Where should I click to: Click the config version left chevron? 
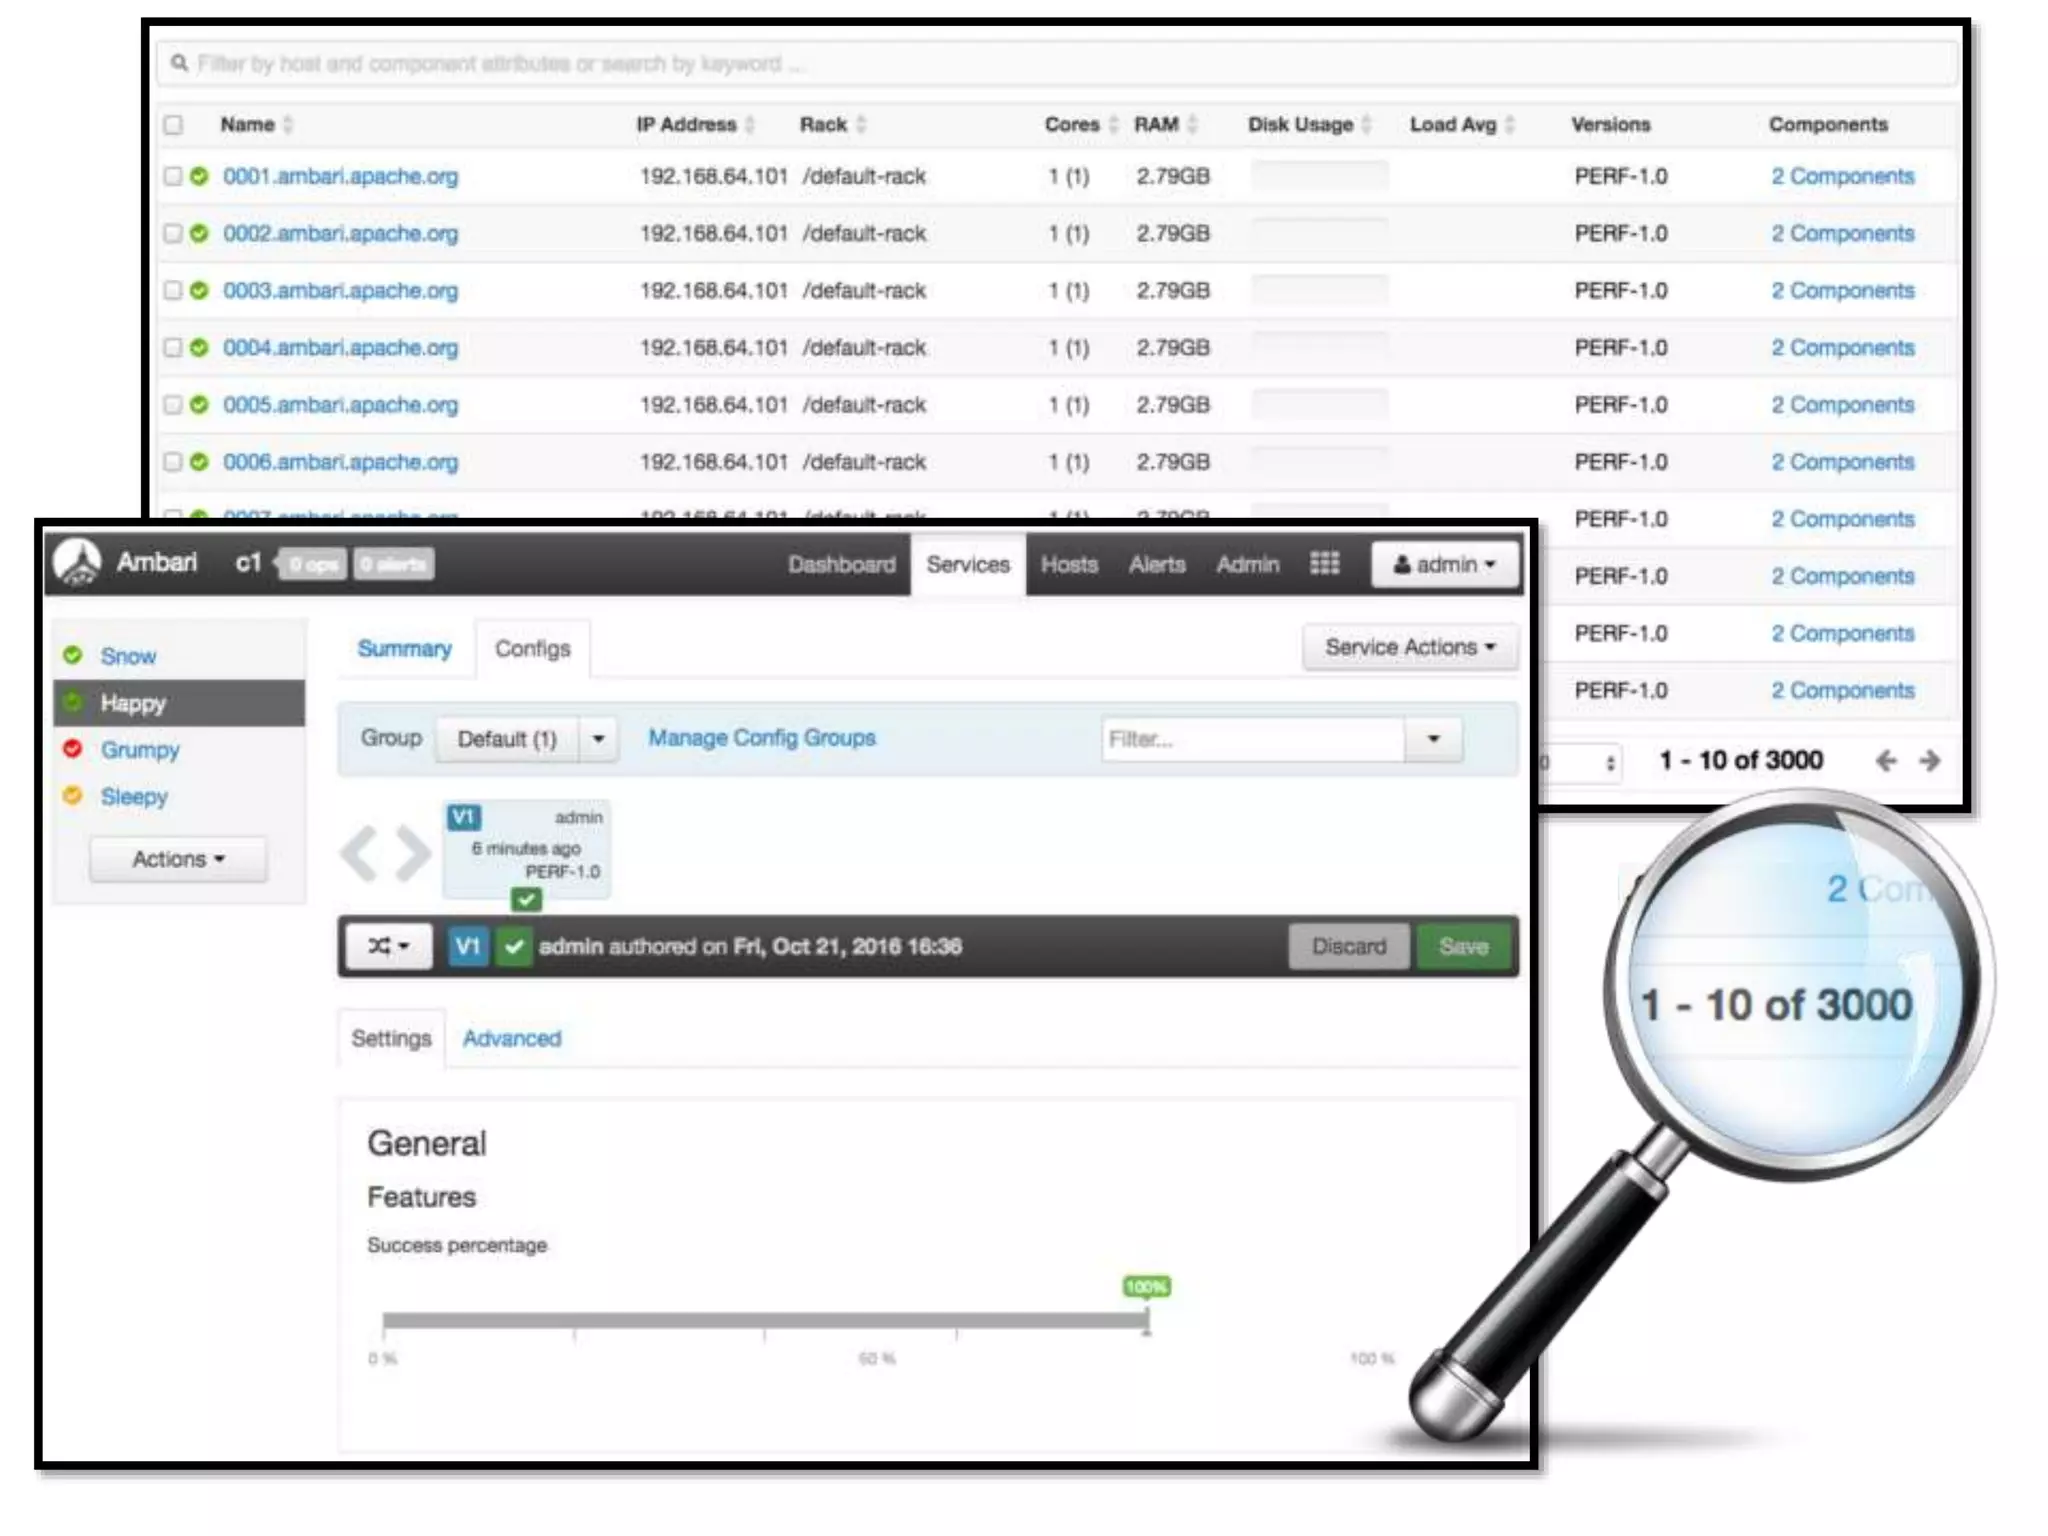(359, 853)
